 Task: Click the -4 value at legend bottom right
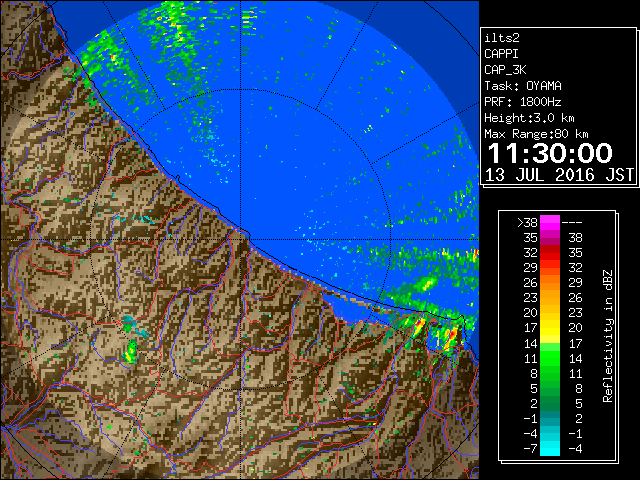[x=575, y=449]
